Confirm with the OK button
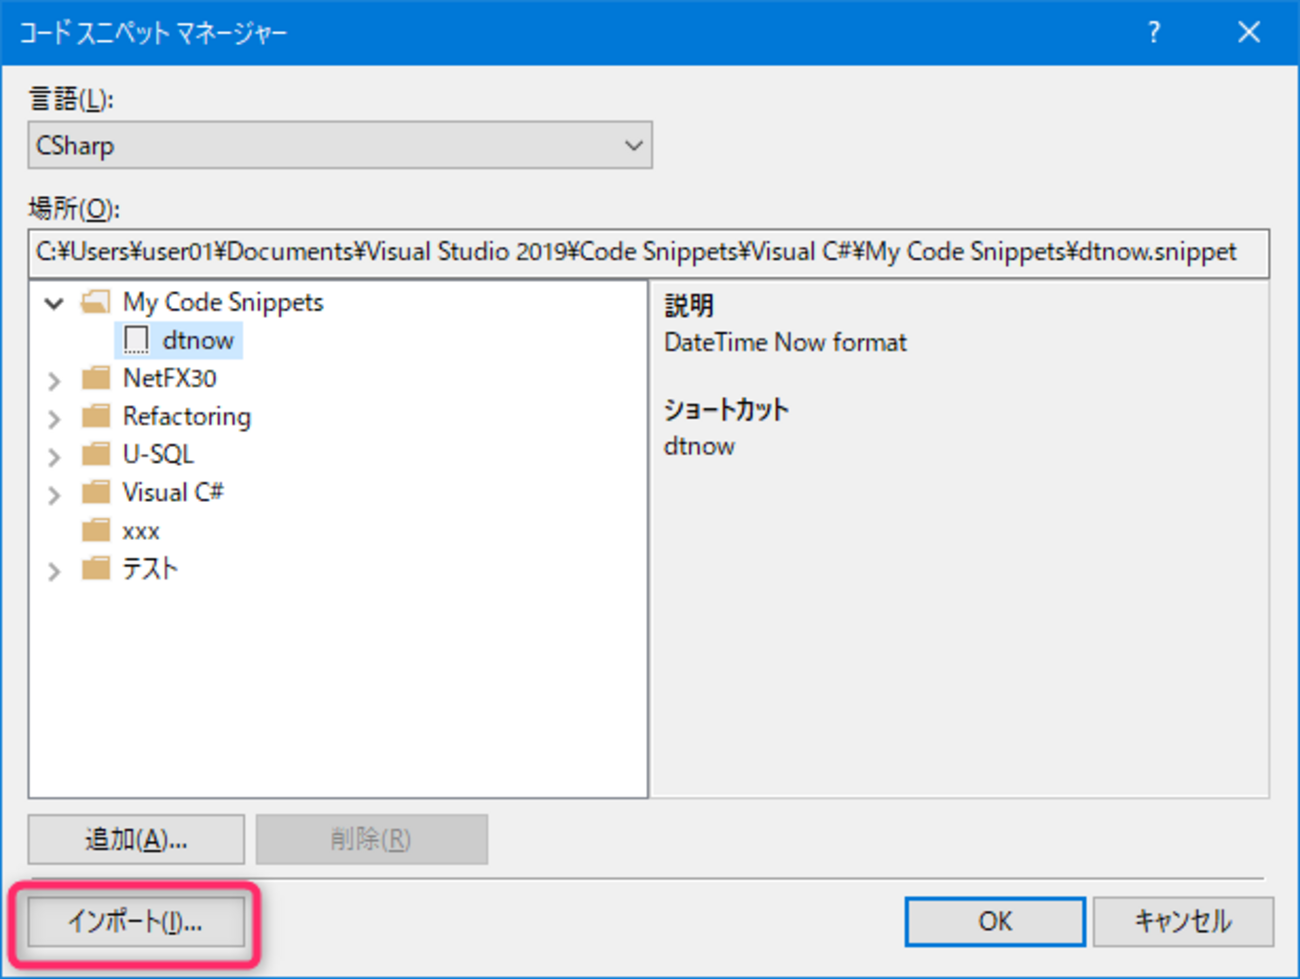The image size is (1300, 979). (994, 921)
